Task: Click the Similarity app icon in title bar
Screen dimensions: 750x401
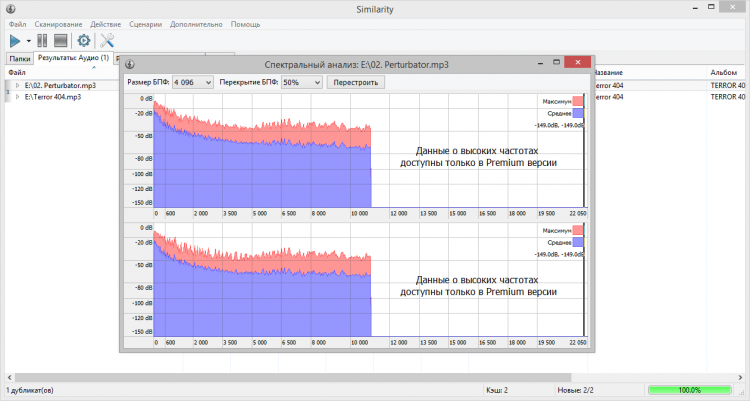Action: point(11,9)
